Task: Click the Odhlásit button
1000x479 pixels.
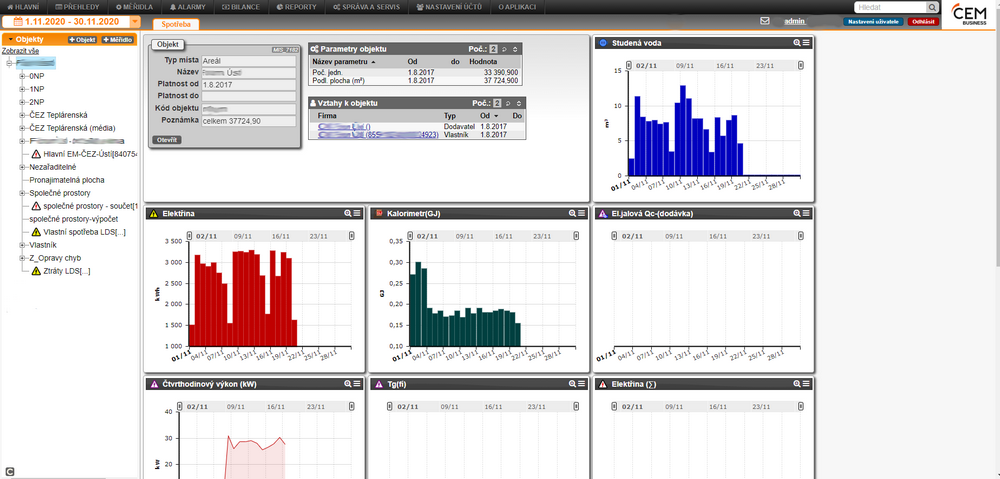Action: coord(923,21)
